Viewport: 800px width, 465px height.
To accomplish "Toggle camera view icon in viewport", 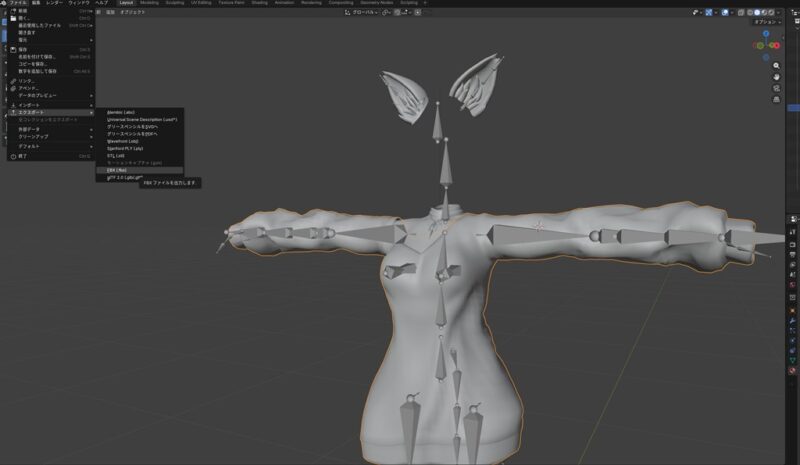I will (x=777, y=89).
